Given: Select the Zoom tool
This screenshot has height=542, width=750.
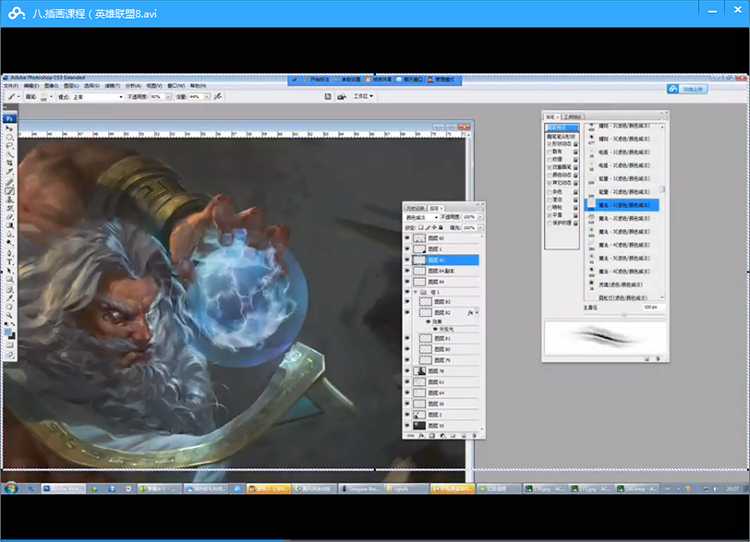Looking at the screenshot, I should click(x=9, y=316).
